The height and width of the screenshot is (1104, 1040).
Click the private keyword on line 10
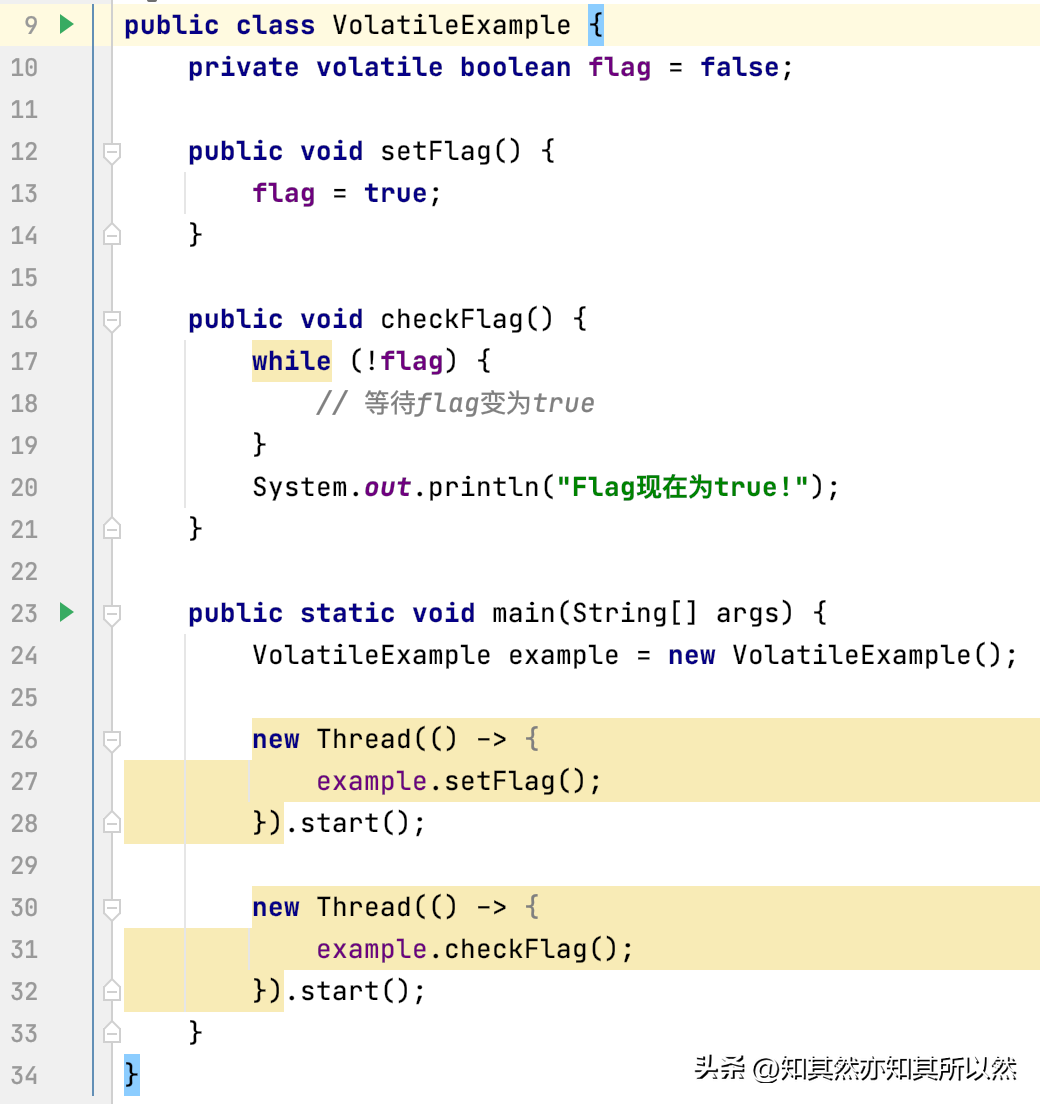tap(244, 68)
